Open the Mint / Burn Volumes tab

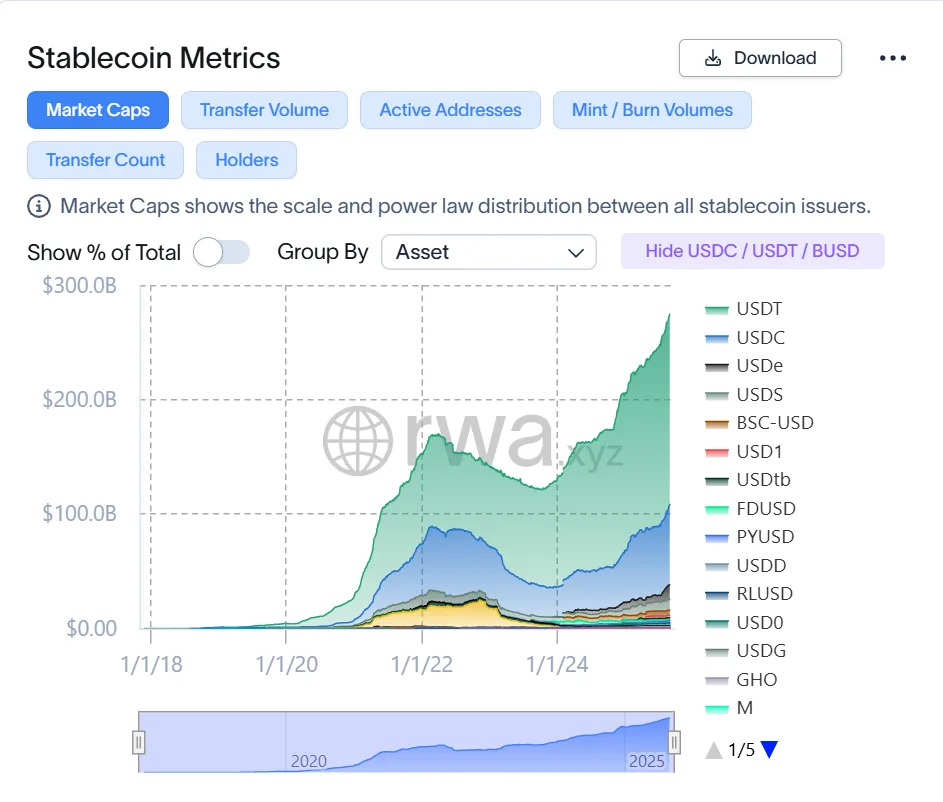tap(652, 110)
